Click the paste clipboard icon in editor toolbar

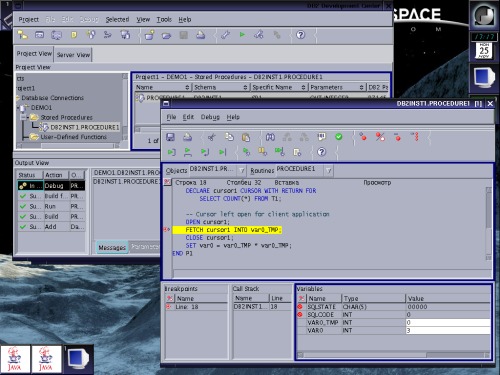click(x=246, y=137)
